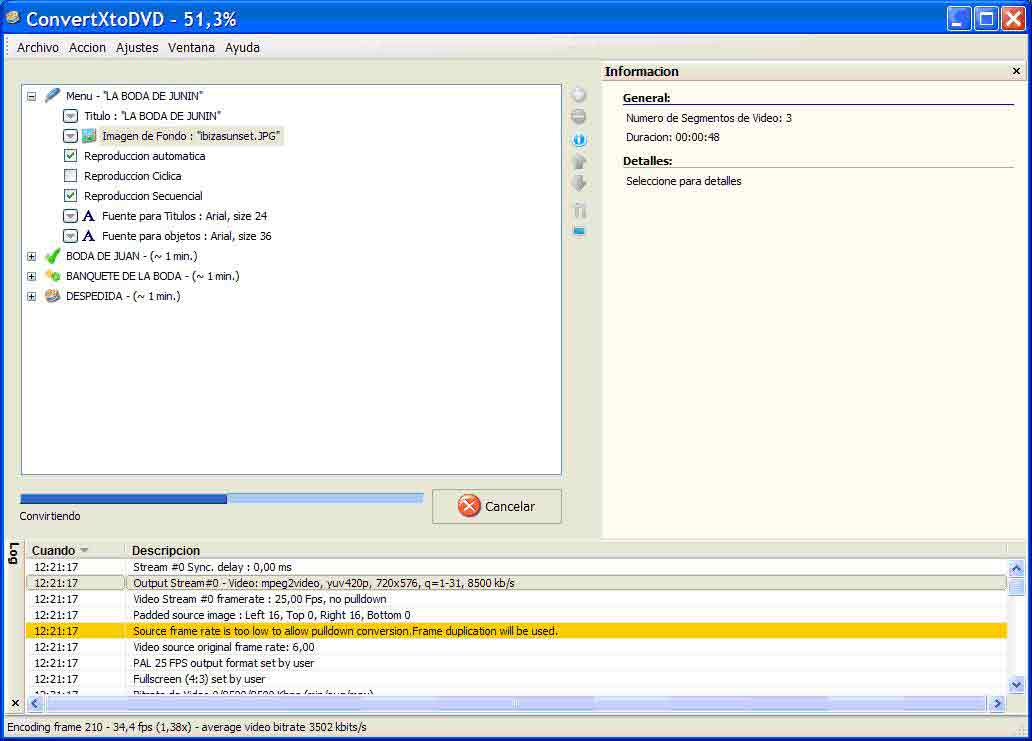1032x741 pixels.
Task: Select the DESPEDIDA (~ 1 min.) entry
Action: (123, 296)
